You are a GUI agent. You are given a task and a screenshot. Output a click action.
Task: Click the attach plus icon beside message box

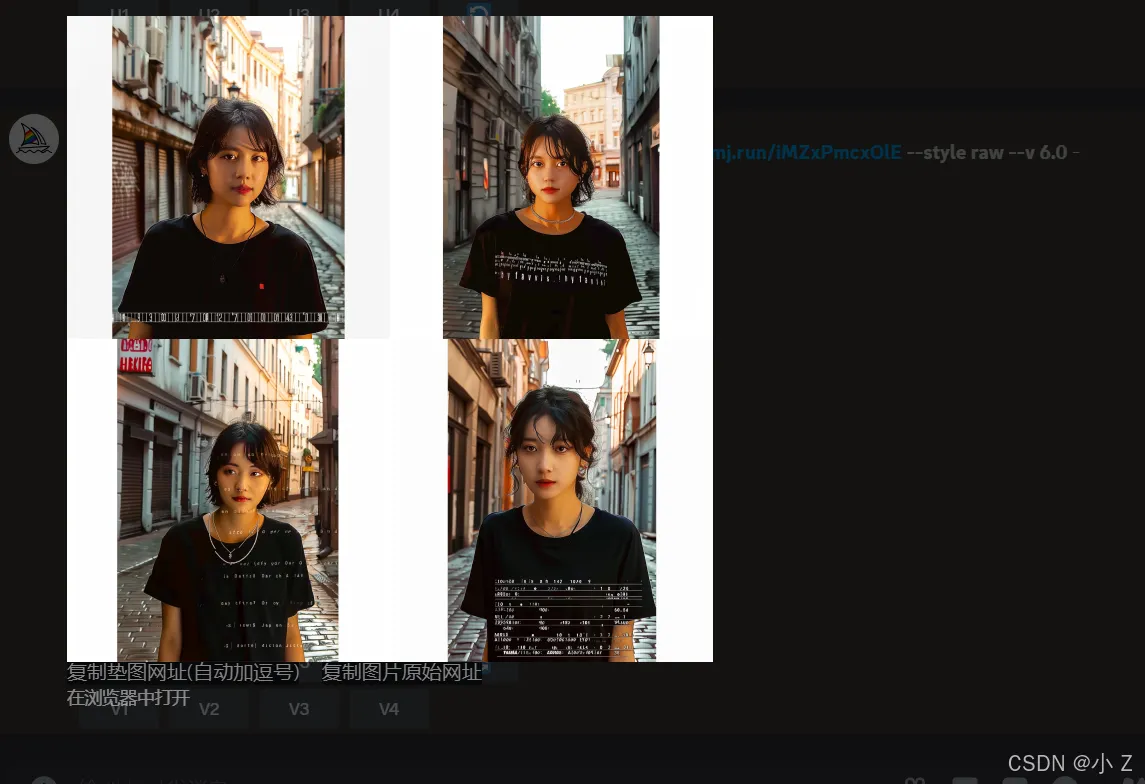point(42,780)
